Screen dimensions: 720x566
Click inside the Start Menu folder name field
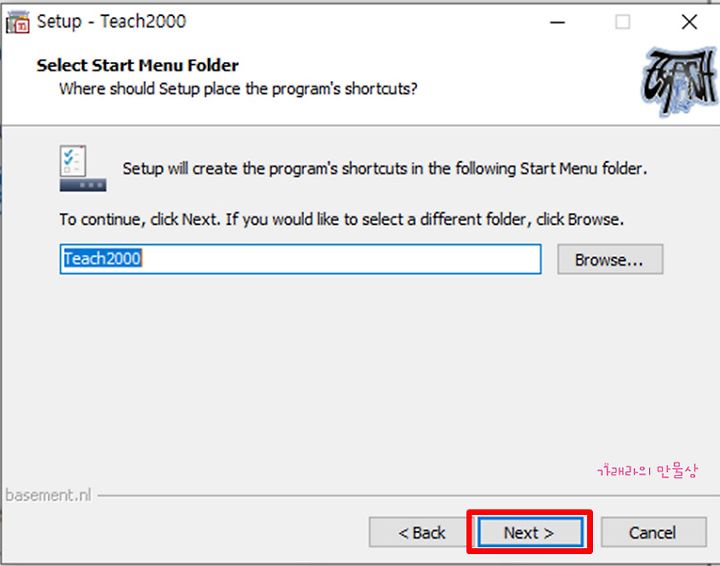(300, 259)
